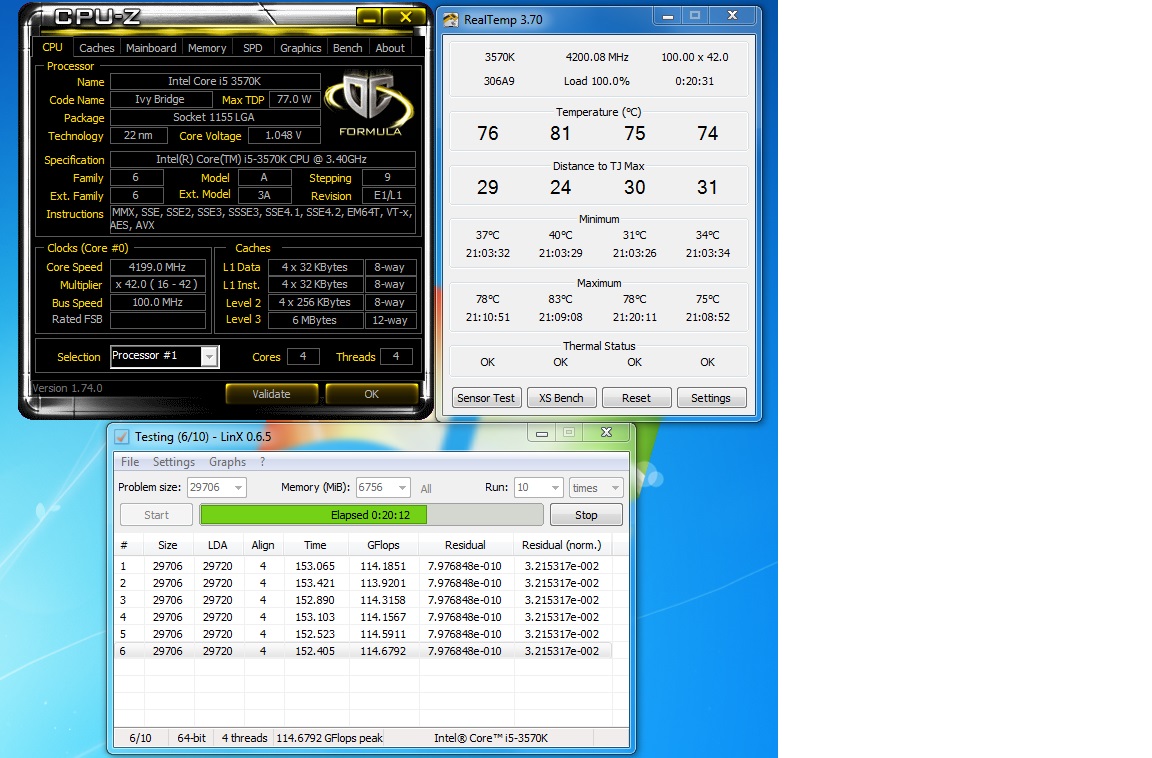Click the Multiplier value x 42.0 (16 - 42)
Screen dimensions: 1152x758
pyautogui.click(x=157, y=284)
